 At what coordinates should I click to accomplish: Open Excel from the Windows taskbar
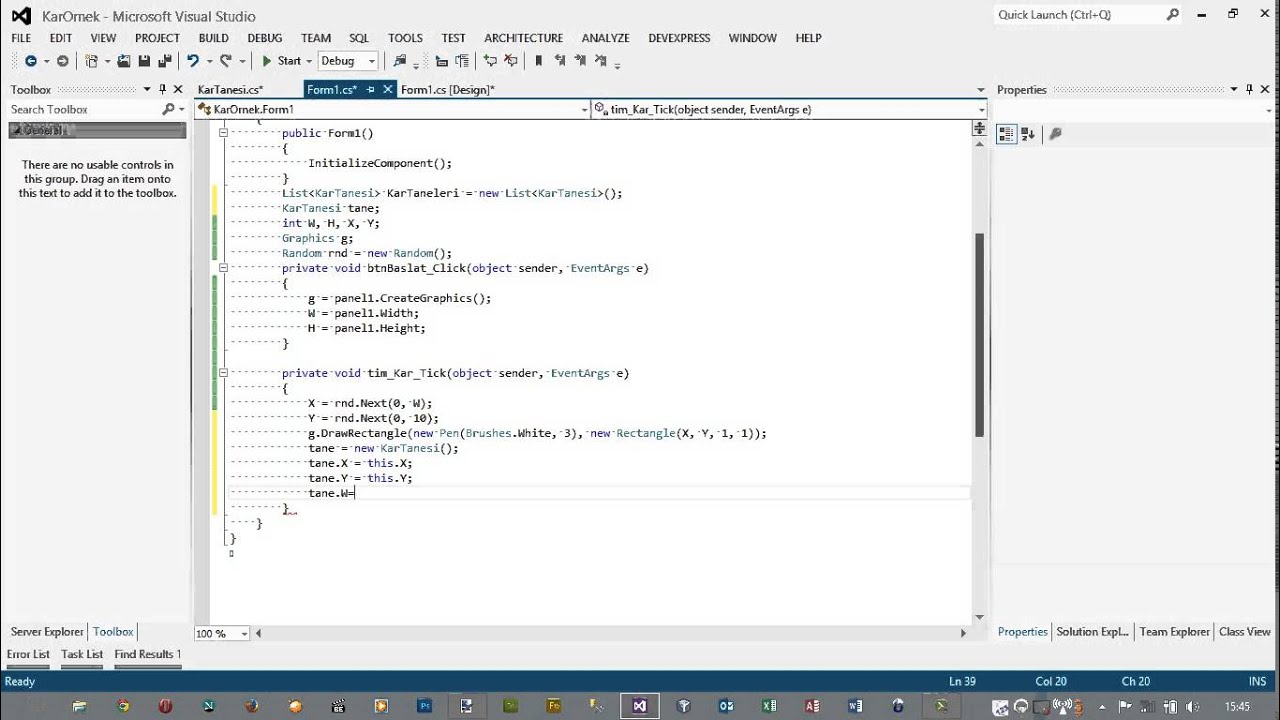pos(769,705)
